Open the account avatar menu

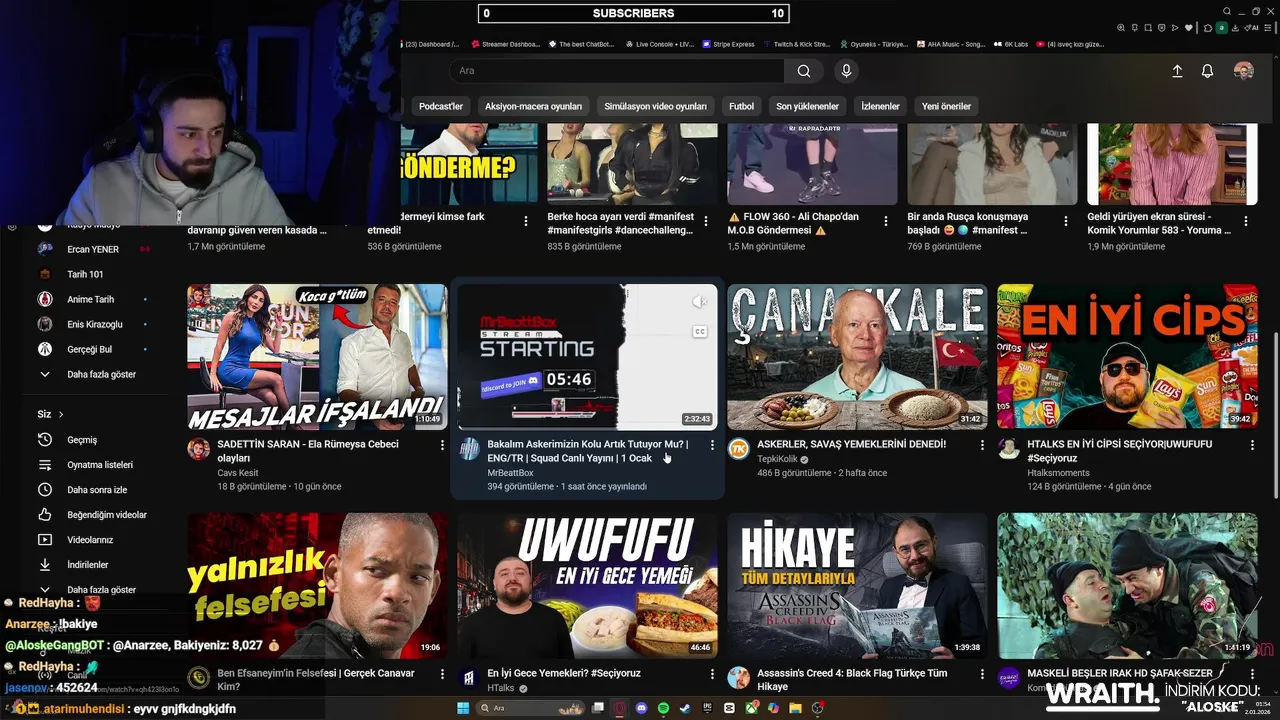[x=1243, y=71]
